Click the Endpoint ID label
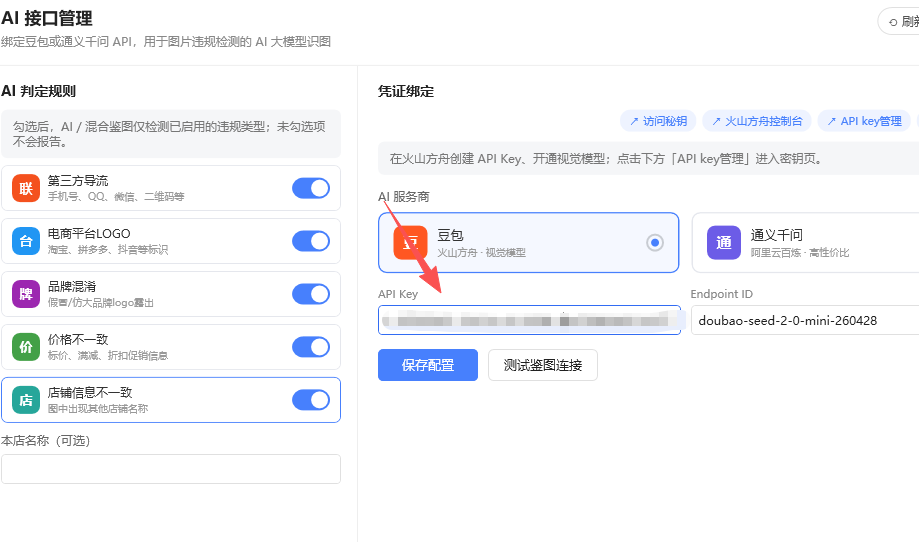 (x=721, y=294)
